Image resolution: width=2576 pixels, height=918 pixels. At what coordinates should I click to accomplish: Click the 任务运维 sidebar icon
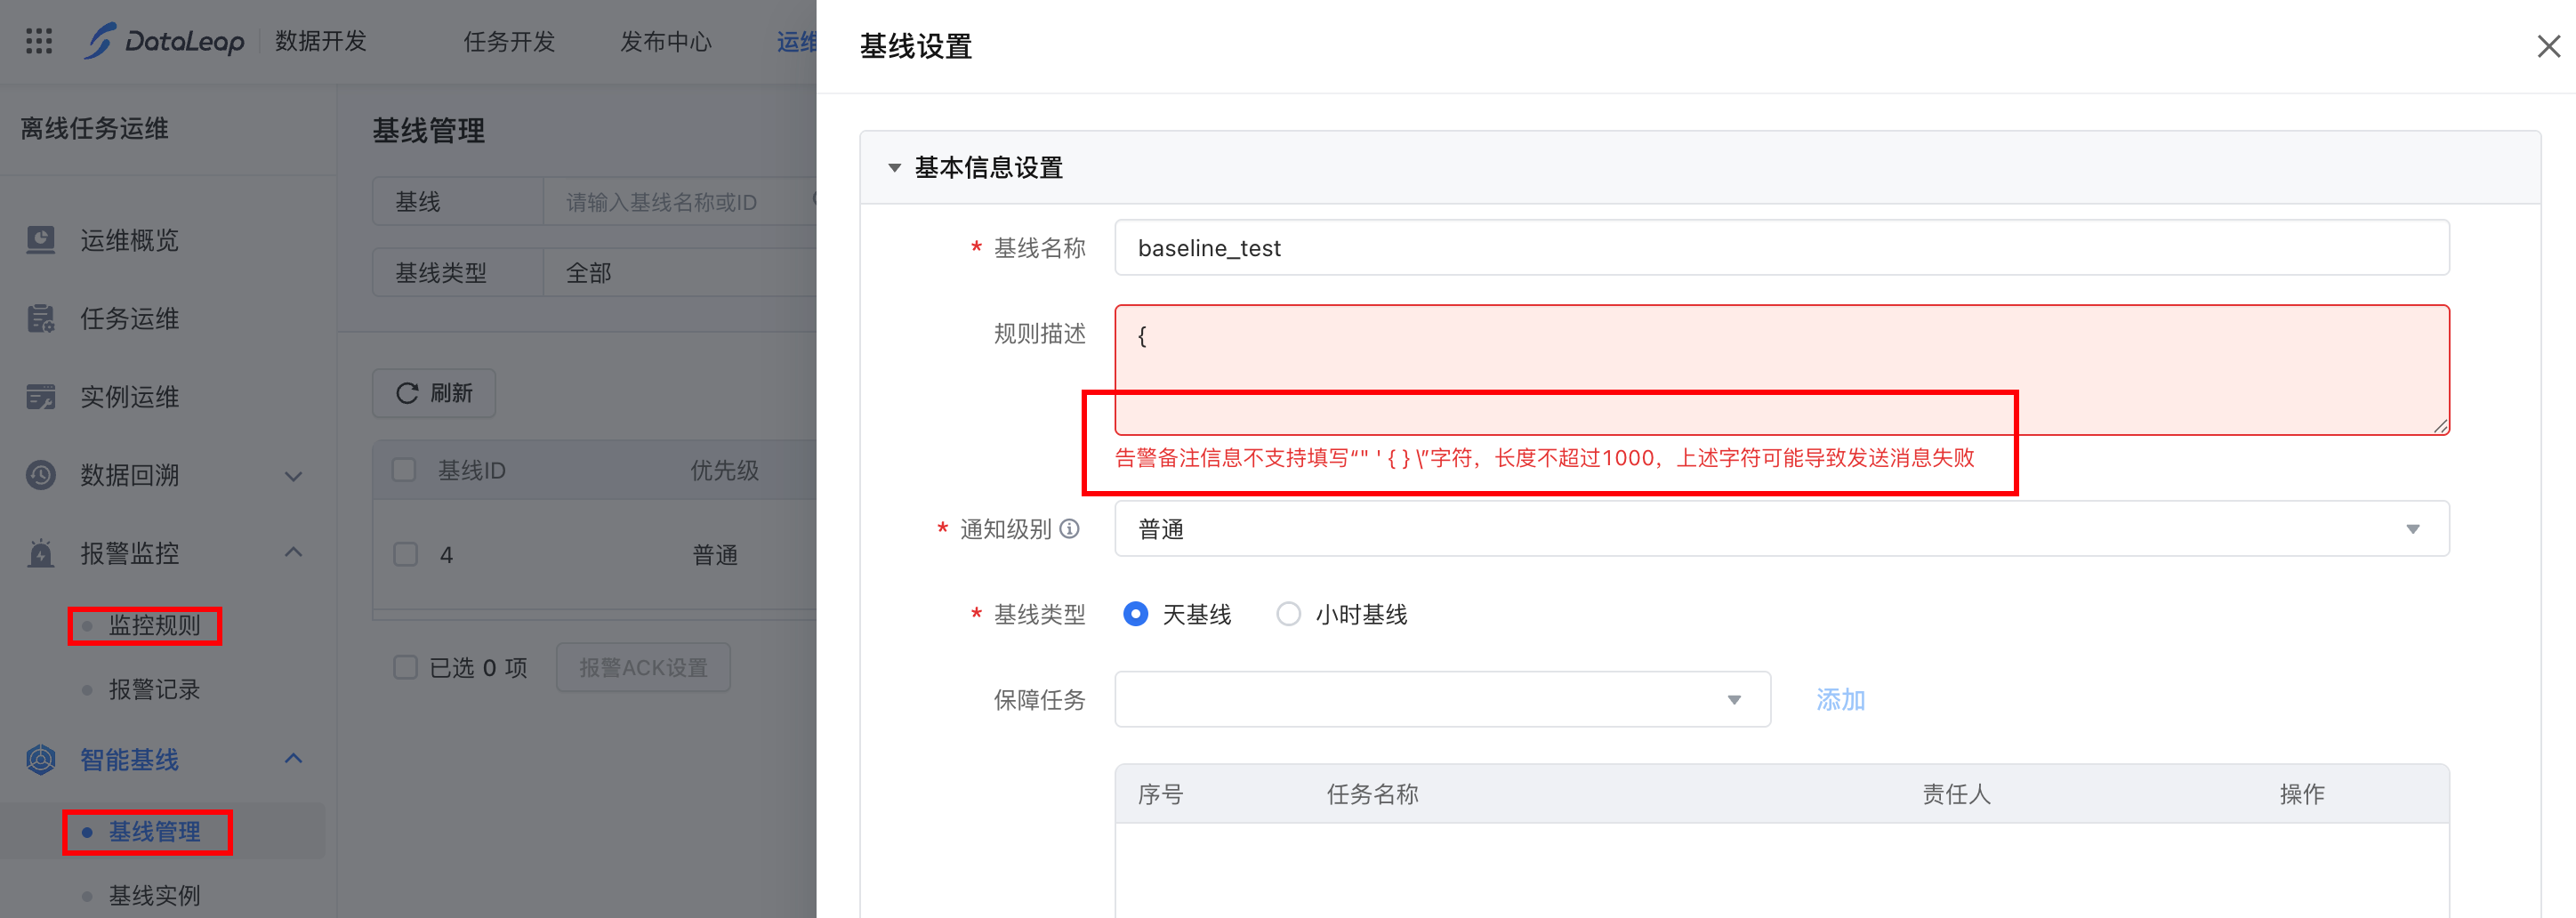coord(40,319)
